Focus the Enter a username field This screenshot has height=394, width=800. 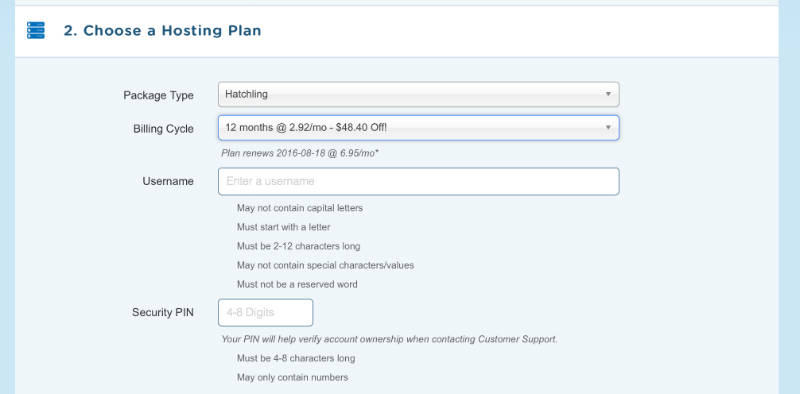click(x=418, y=181)
